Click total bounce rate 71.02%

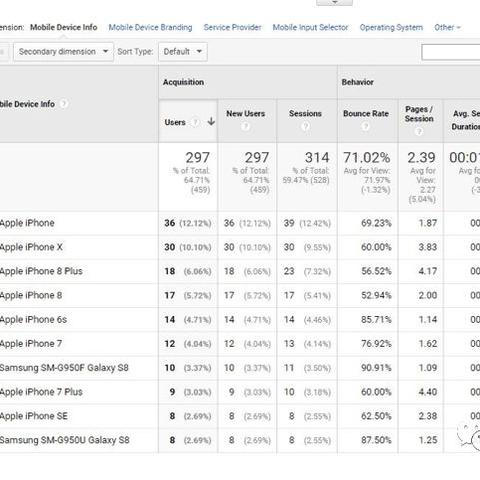click(x=367, y=158)
